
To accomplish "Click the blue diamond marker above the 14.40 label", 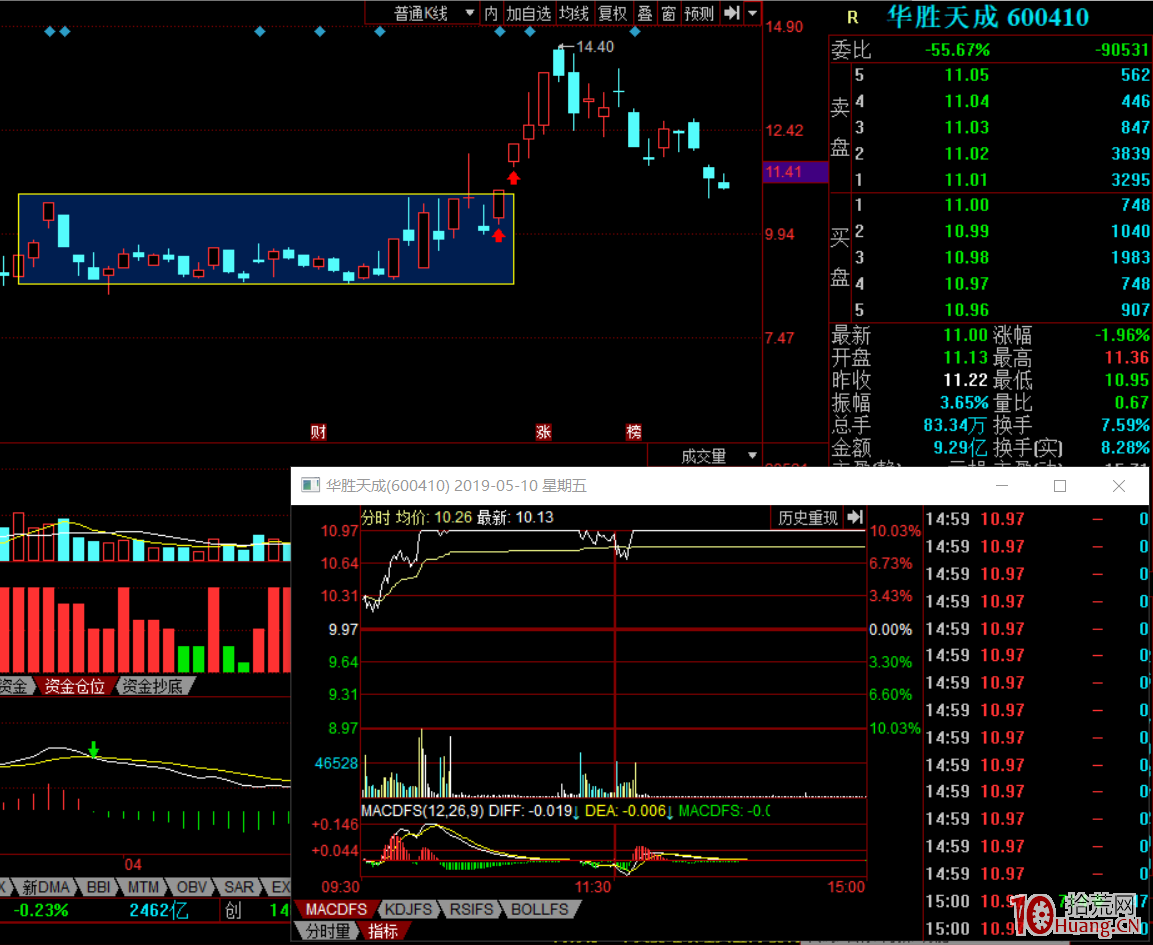I will 530,32.
